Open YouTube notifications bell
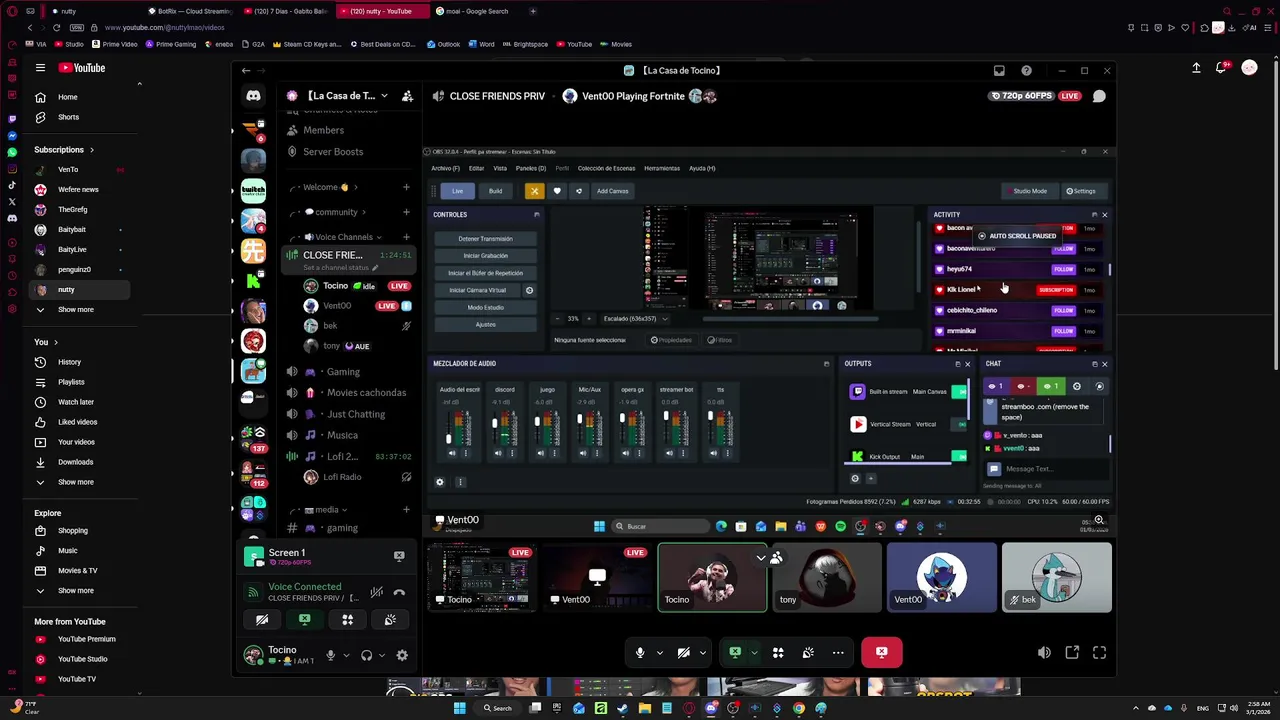 [1221, 68]
